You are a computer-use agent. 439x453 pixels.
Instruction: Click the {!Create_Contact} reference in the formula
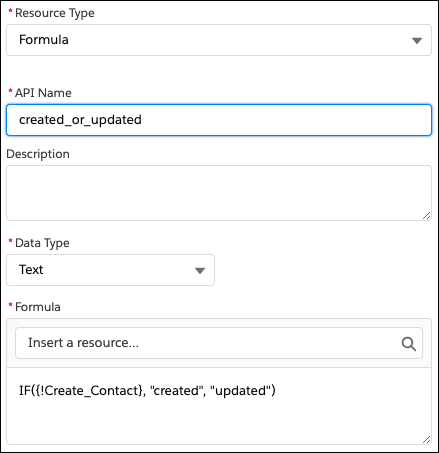pyautogui.click(x=89, y=391)
